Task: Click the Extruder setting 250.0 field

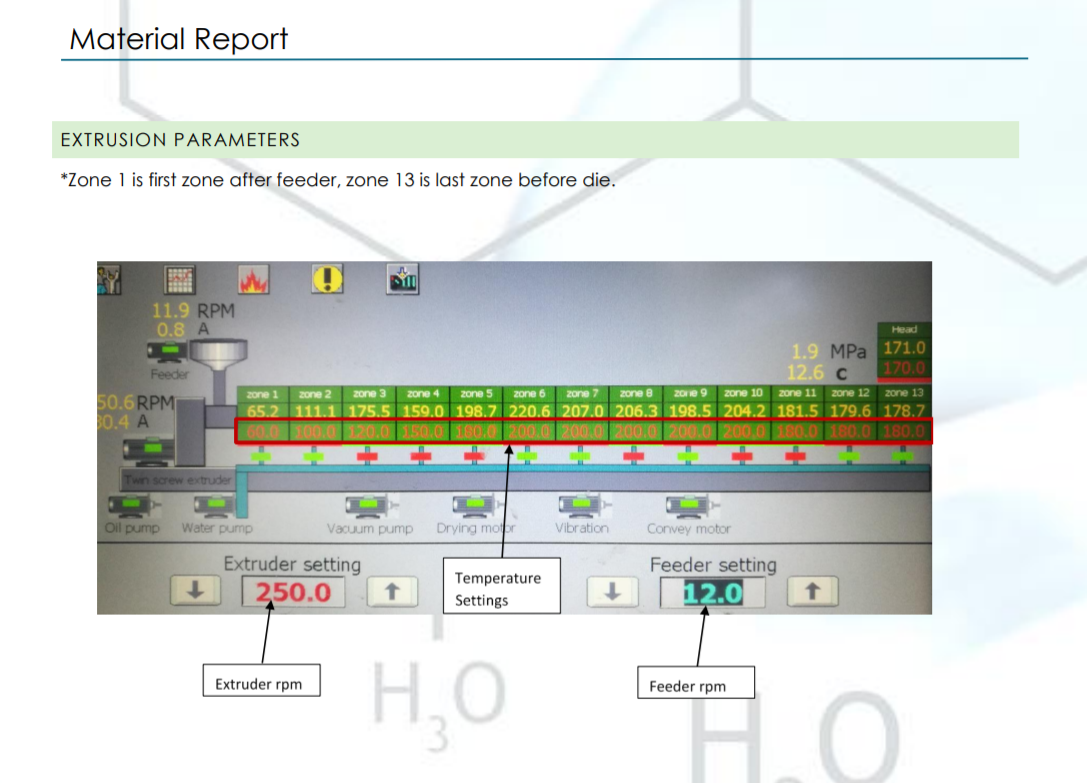Action: click(x=293, y=592)
